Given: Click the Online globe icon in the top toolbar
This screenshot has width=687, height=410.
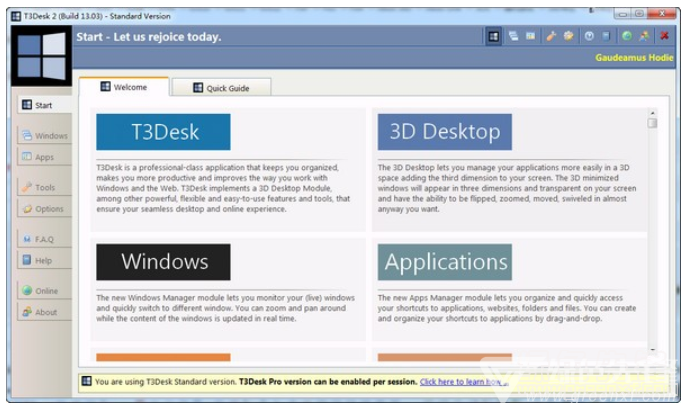Looking at the screenshot, I should [627, 36].
